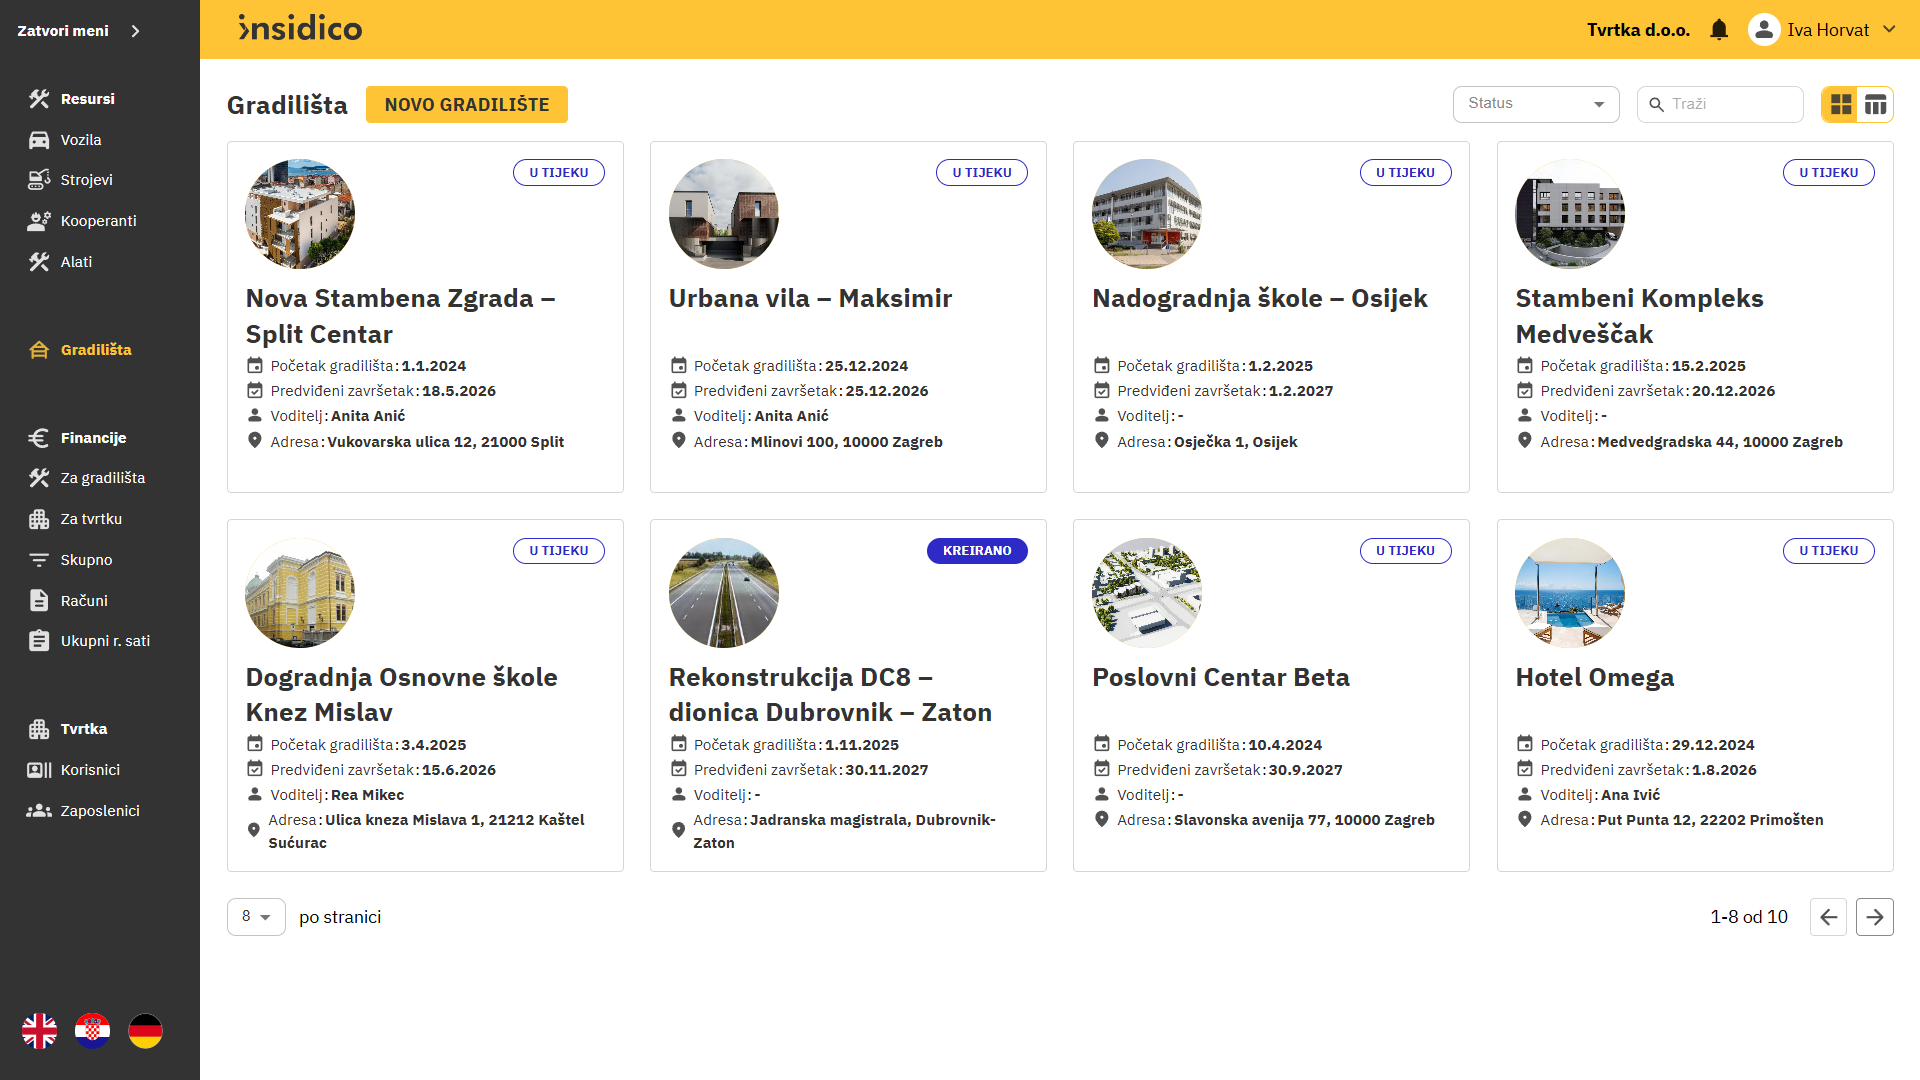Open the Vozila sidebar item
This screenshot has height=1080, width=1920.
80,140
